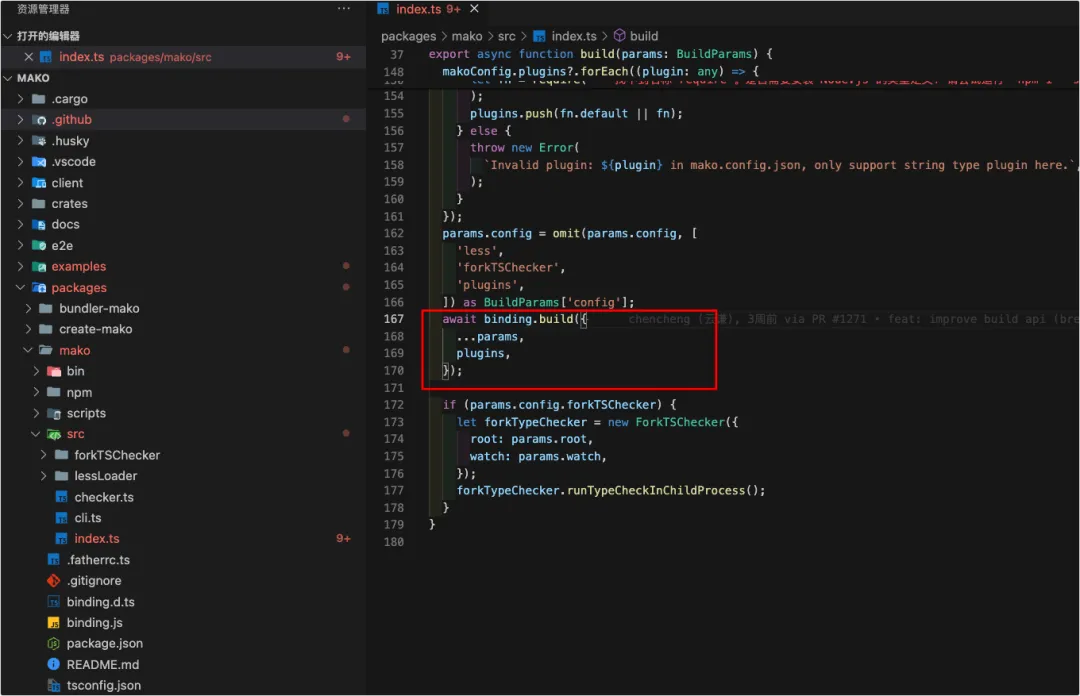
Task: Click the .gitignore git icon
Action: tap(54, 581)
